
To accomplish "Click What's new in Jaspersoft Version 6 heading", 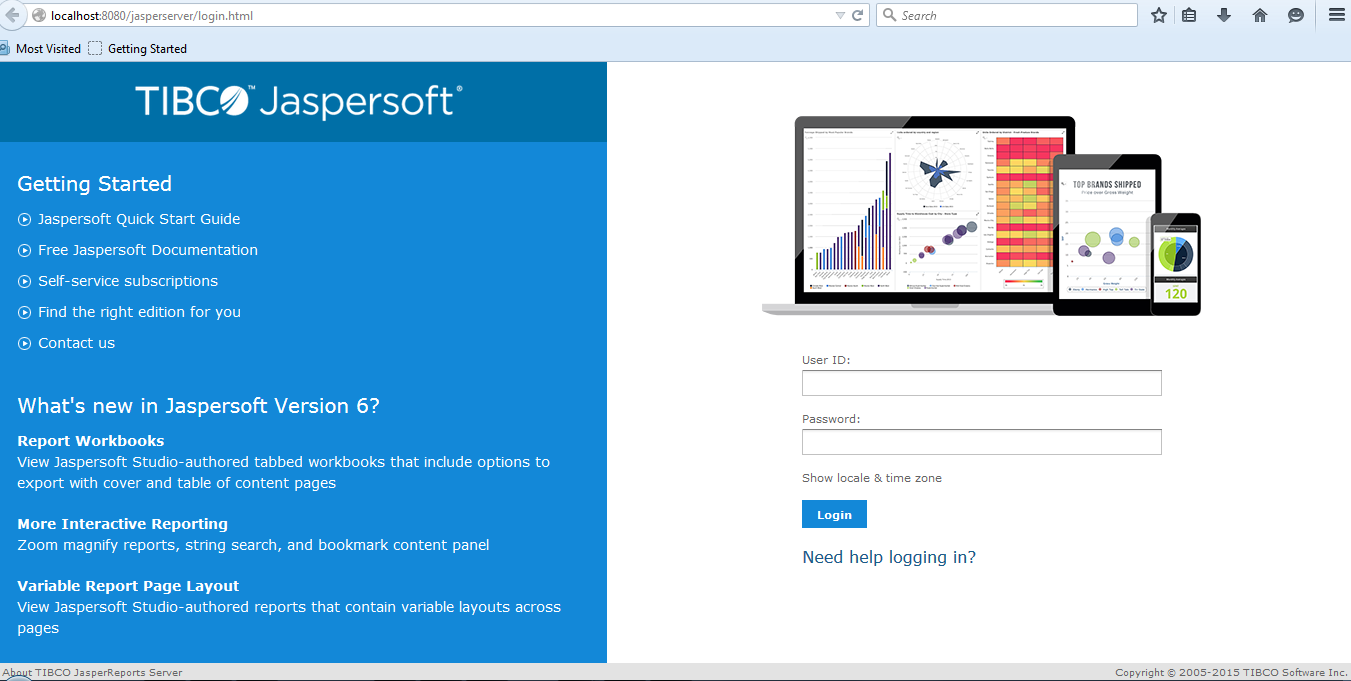I will [x=199, y=406].
